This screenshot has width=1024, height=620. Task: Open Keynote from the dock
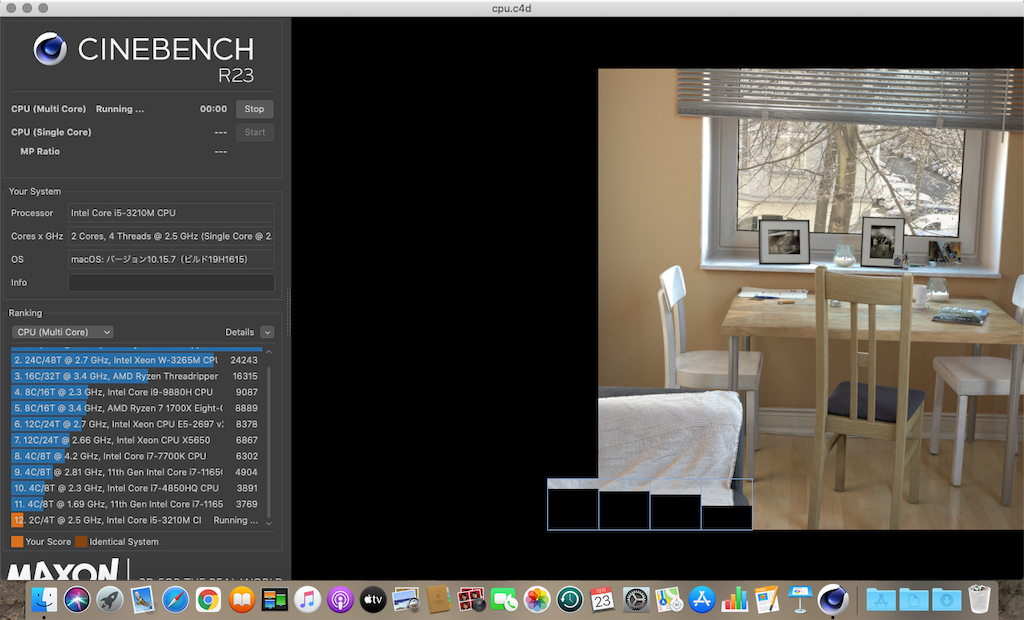[x=801, y=599]
